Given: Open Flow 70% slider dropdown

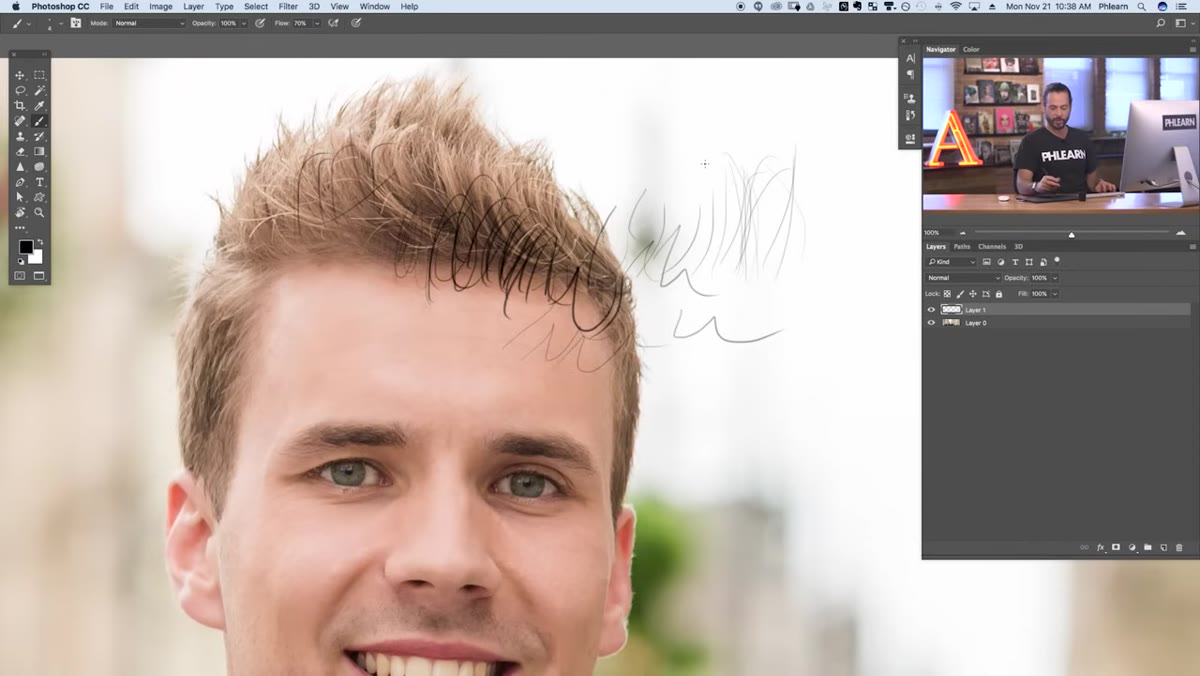Looking at the screenshot, I should tap(317, 22).
